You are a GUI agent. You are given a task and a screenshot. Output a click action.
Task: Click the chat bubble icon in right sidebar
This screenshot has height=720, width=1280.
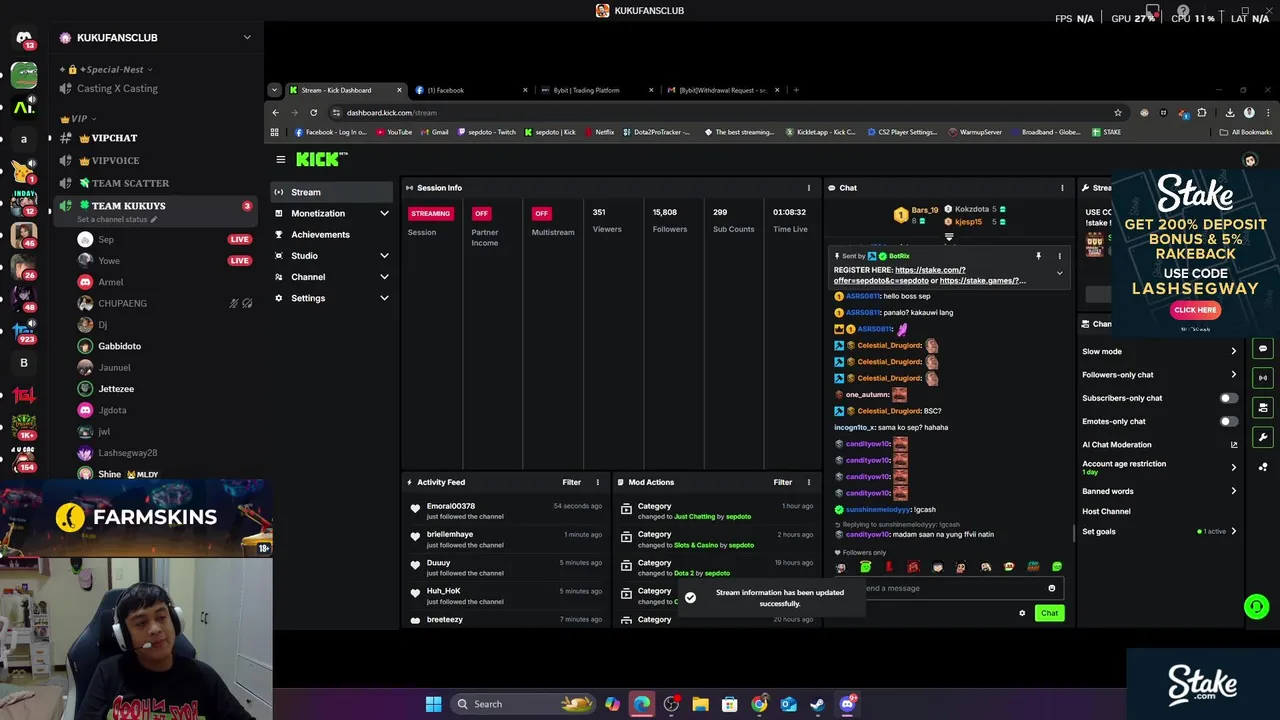coord(1263,349)
